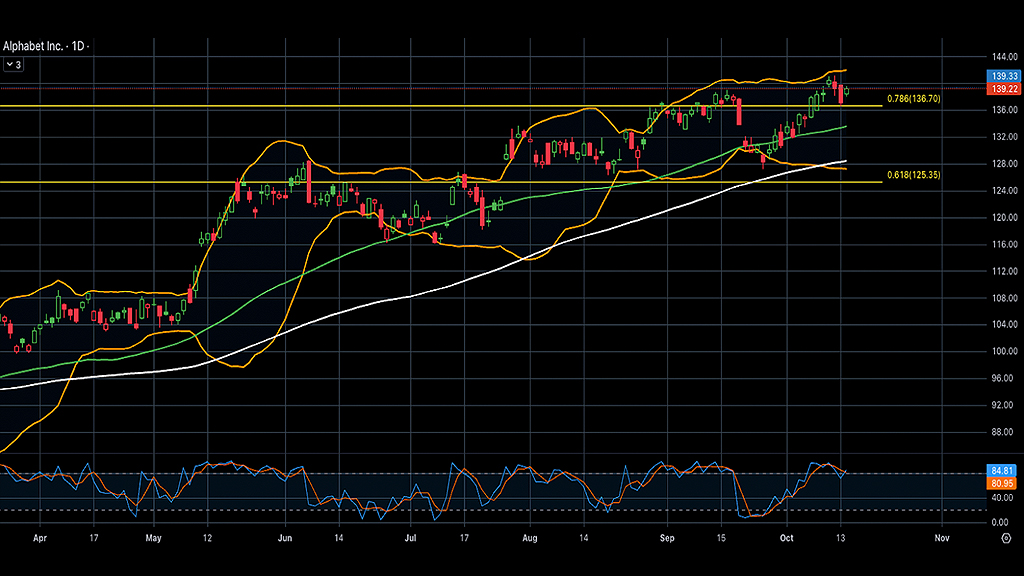Image resolution: width=1024 pixels, height=576 pixels.
Task: Click the 120.00 price axis label
Action: coord(1004,217)
